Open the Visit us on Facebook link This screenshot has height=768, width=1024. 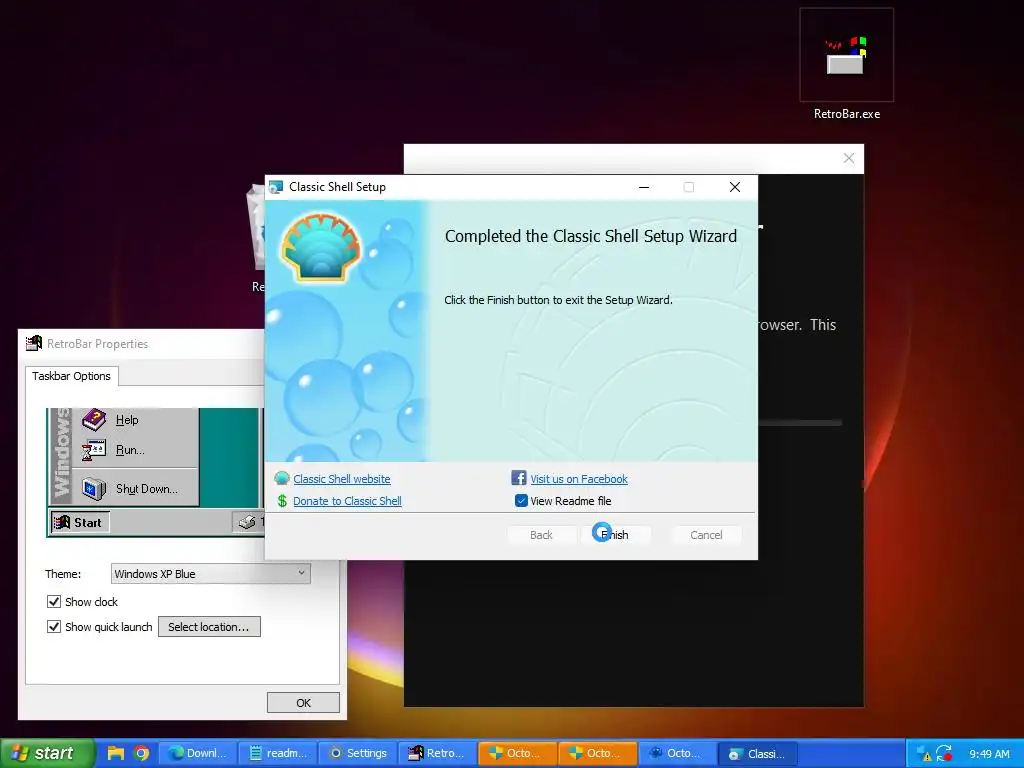click(x=579, y=479)
